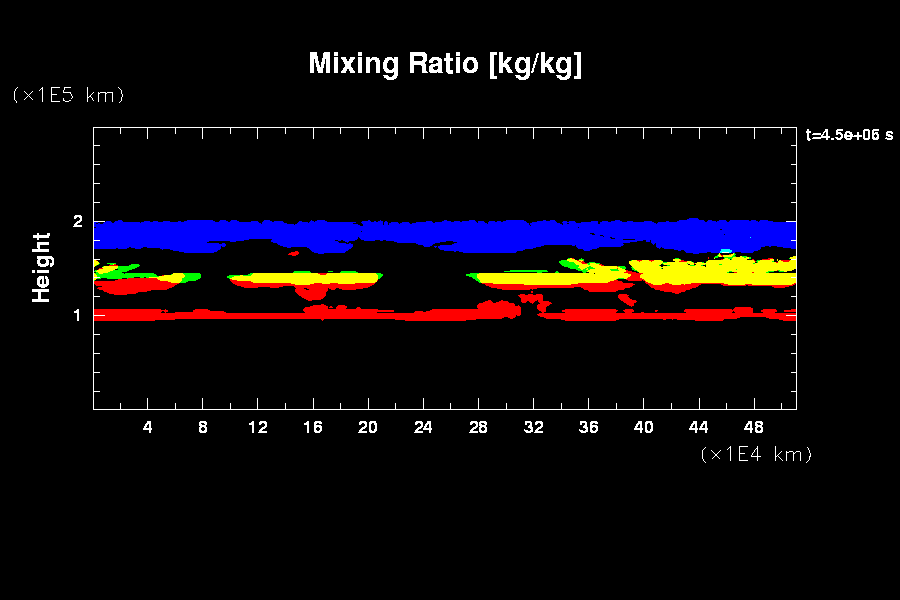Click x-axis tick label "12"
The width and height of the screenshot is (900, 600).
[258, 428]
